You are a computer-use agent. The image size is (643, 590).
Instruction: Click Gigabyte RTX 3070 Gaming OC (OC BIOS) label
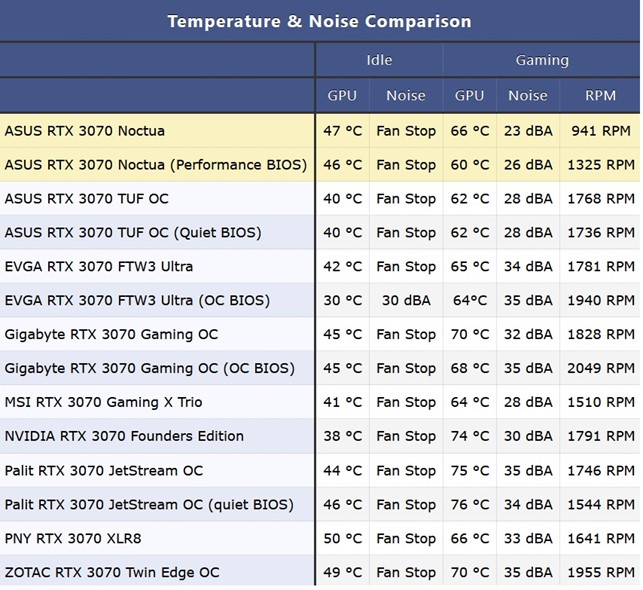click(x=147, y=369)
